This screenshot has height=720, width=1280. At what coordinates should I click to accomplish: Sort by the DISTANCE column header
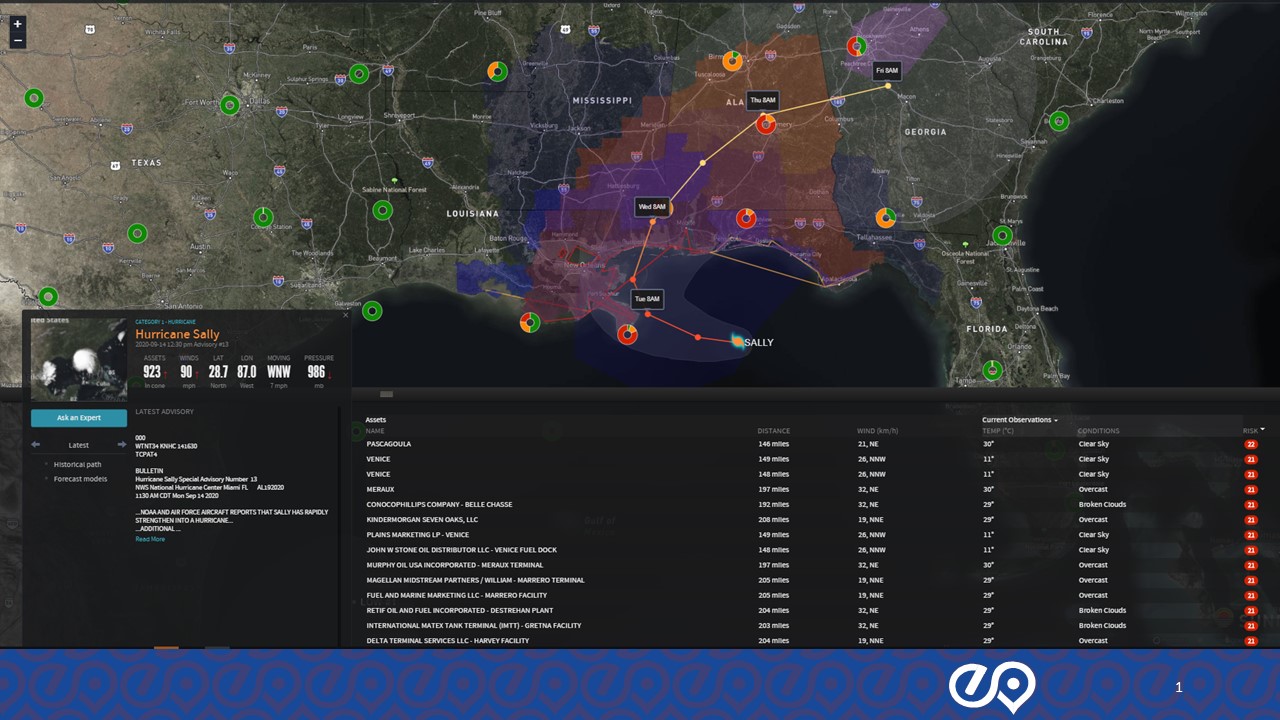[774, 431]
